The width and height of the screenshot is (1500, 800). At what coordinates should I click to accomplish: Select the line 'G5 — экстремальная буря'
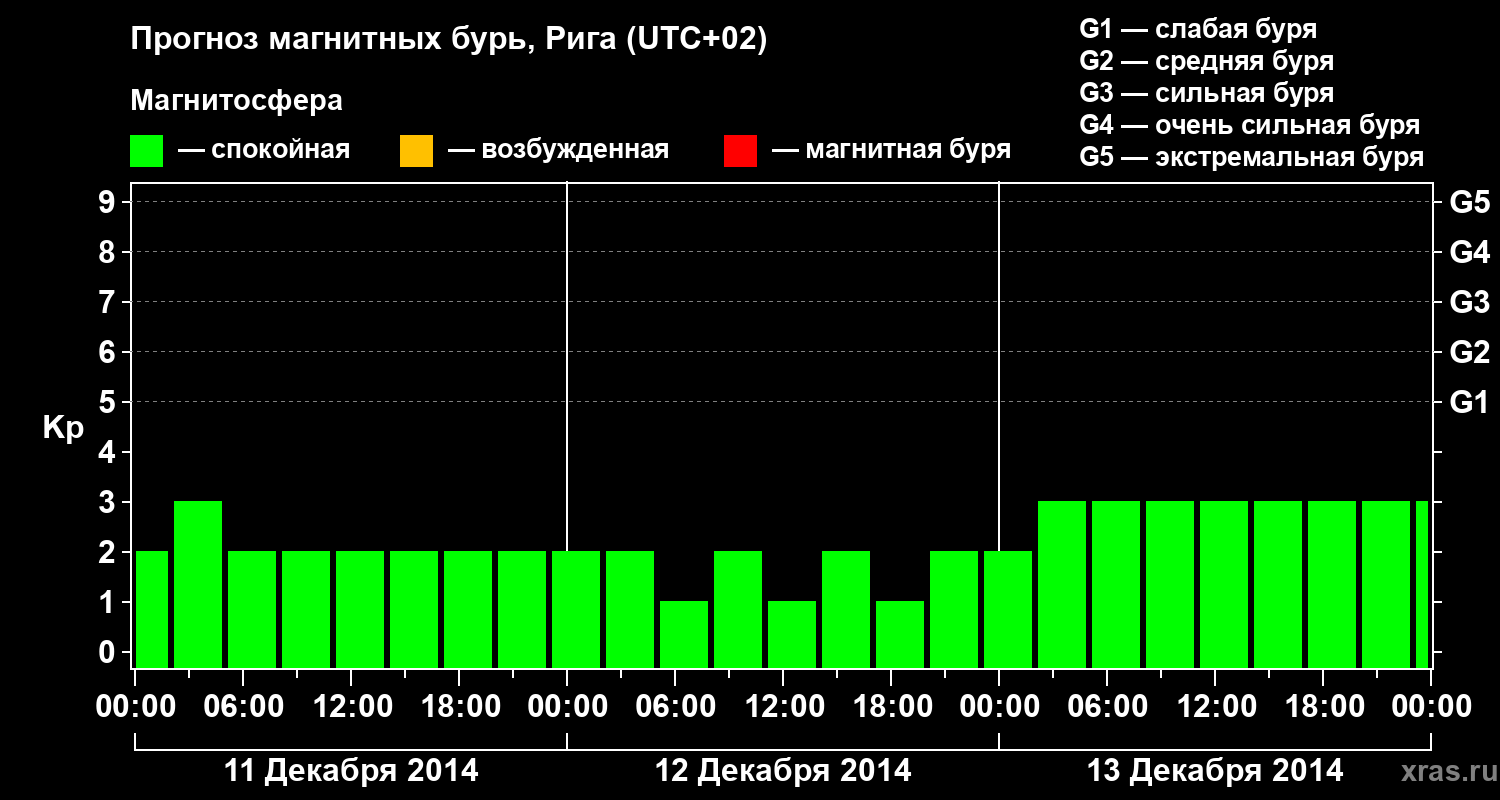coord(1252,157)
